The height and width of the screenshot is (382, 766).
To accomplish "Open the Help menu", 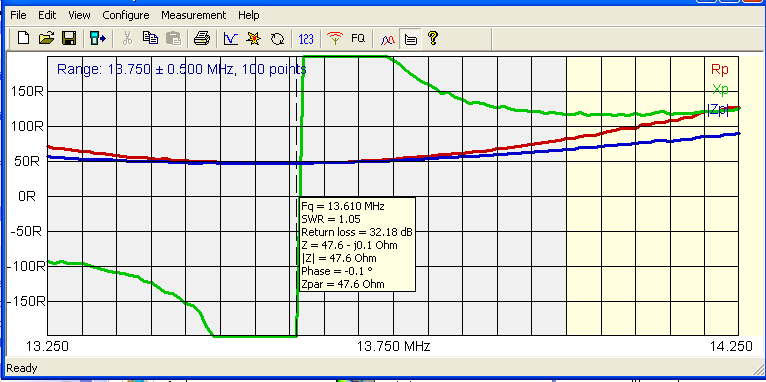I will [248, 15].
